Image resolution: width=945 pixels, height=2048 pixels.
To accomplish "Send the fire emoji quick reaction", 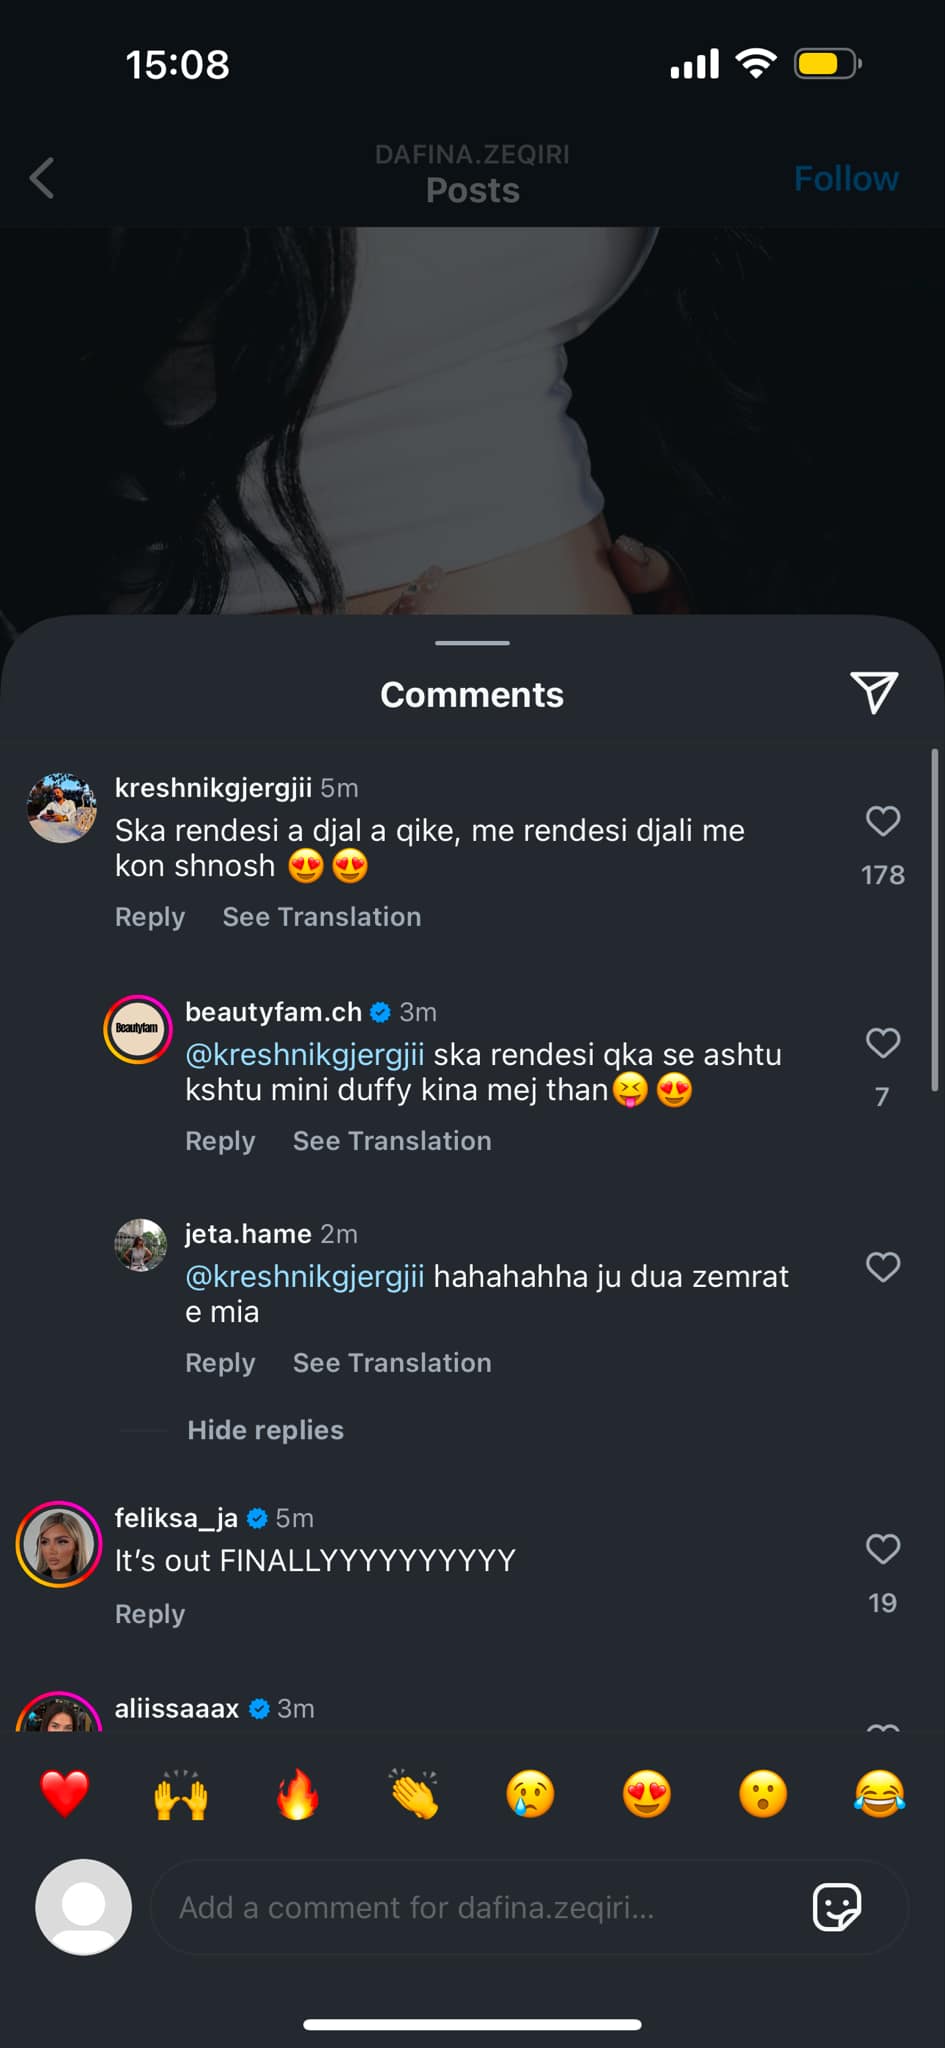I will coord(297,1793).
